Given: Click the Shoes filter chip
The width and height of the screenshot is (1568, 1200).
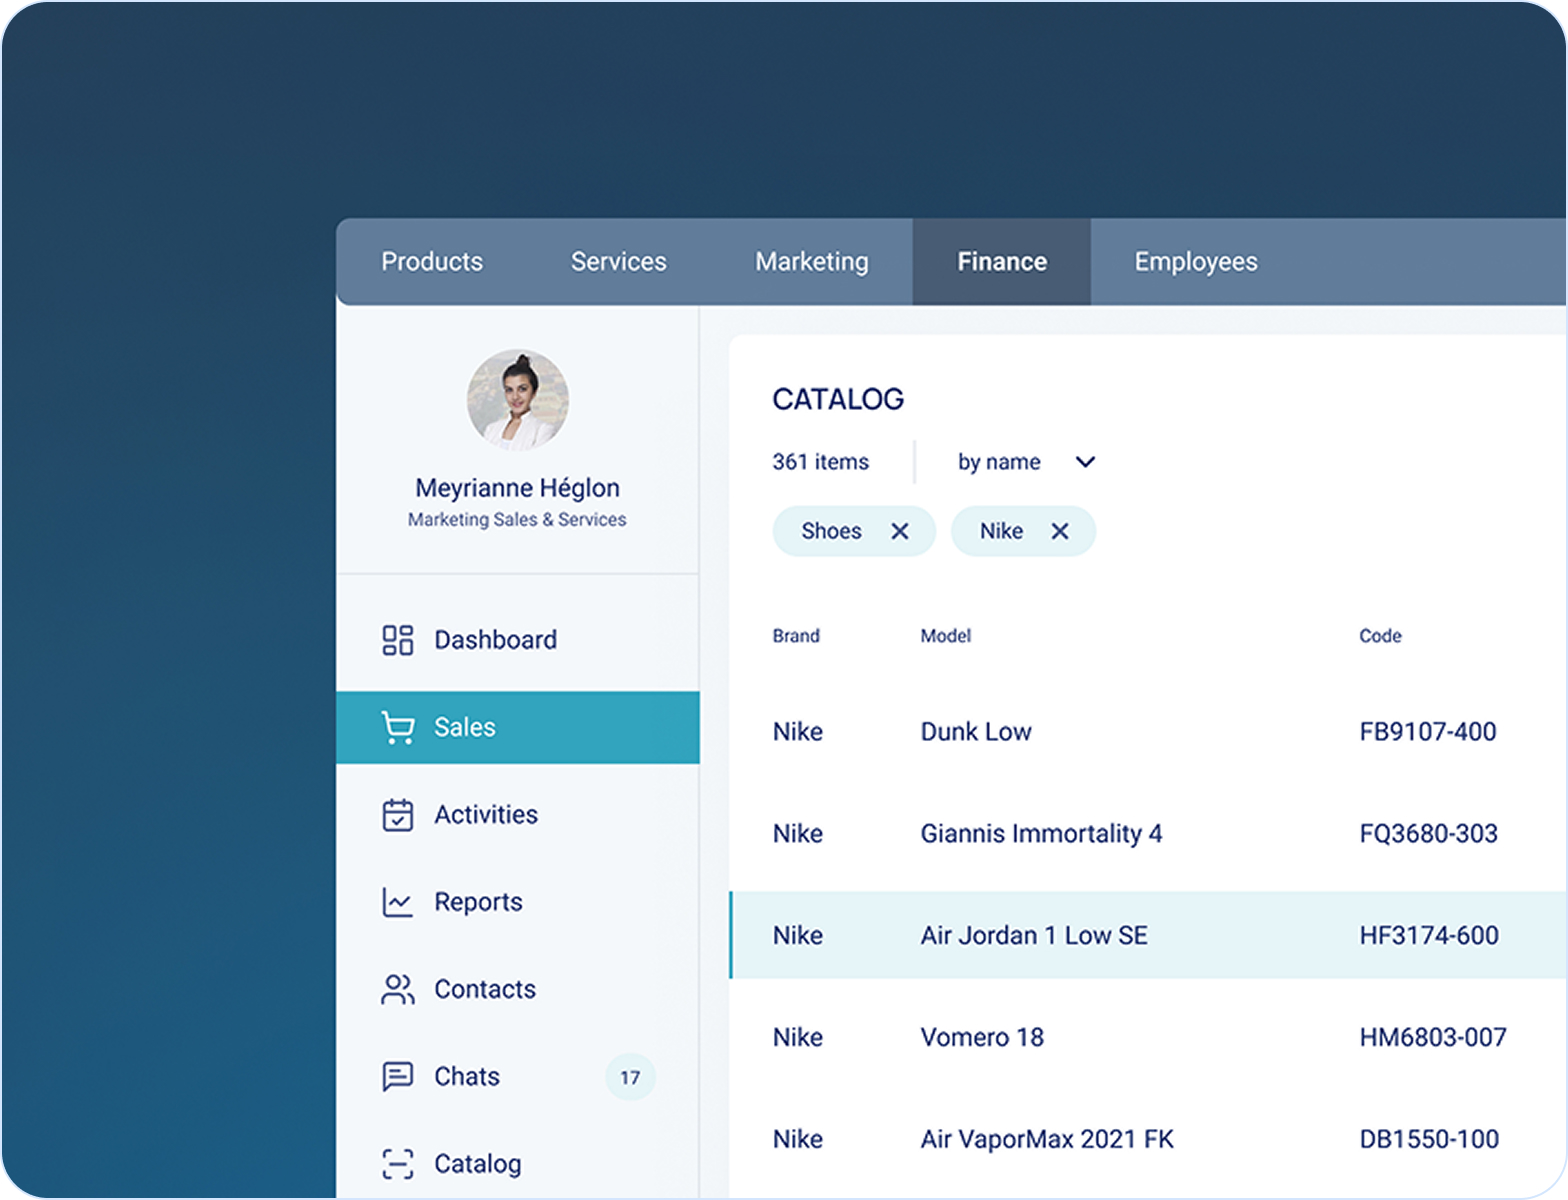Looking at the screenshot, I should tap(854, 531).
